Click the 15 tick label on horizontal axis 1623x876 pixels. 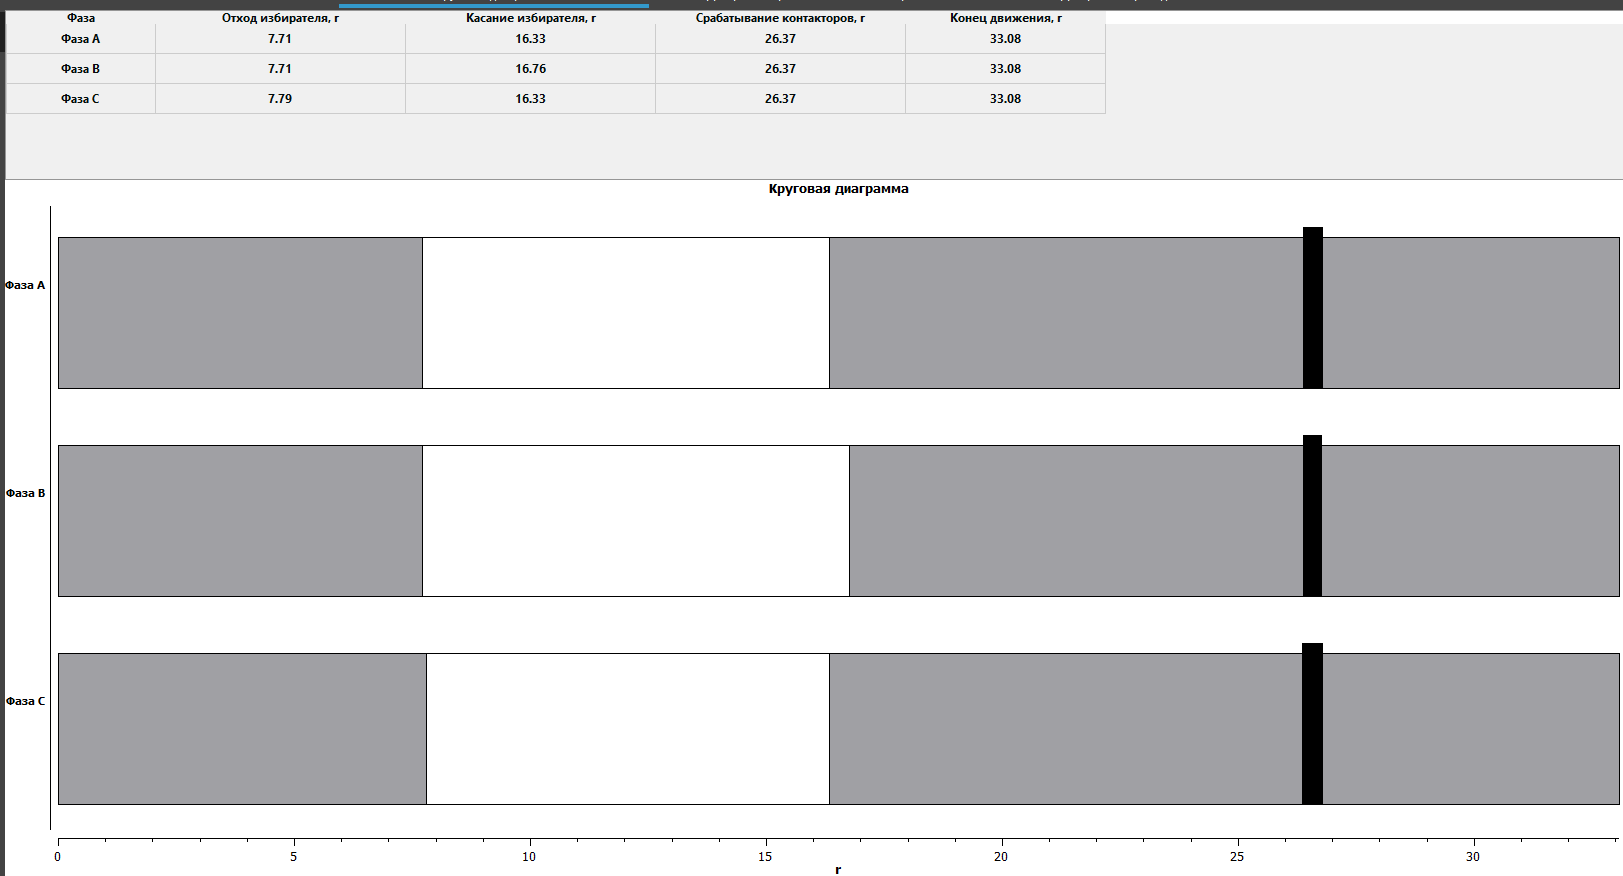tap(765, 857)
